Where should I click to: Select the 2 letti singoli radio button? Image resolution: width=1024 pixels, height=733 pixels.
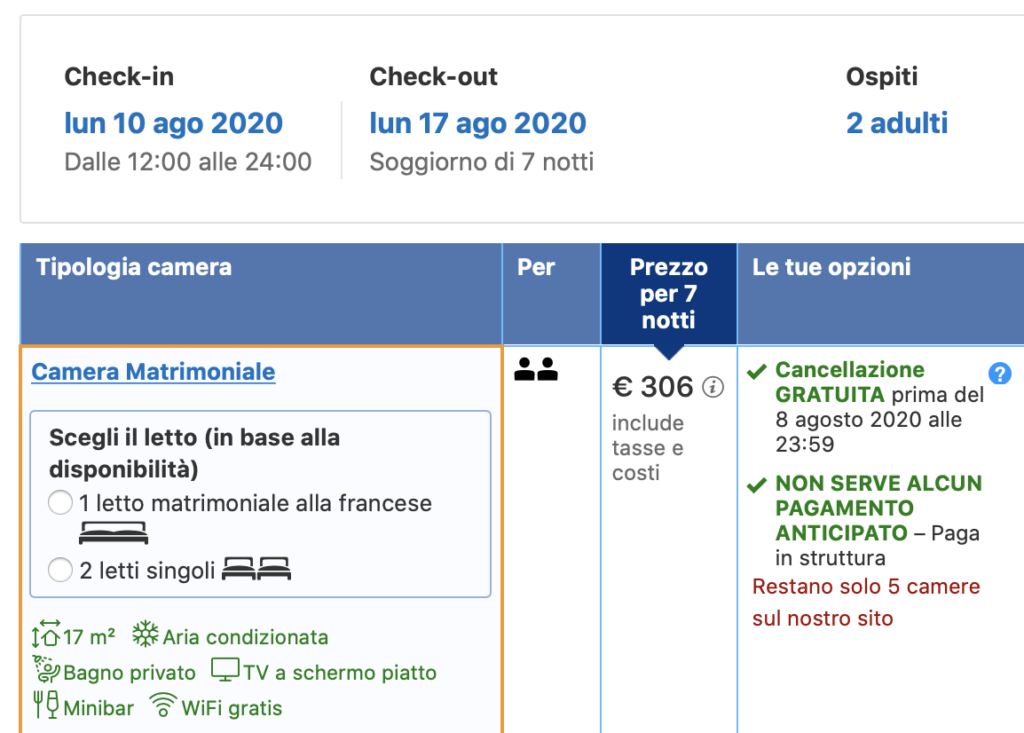(x=60, y=571)
